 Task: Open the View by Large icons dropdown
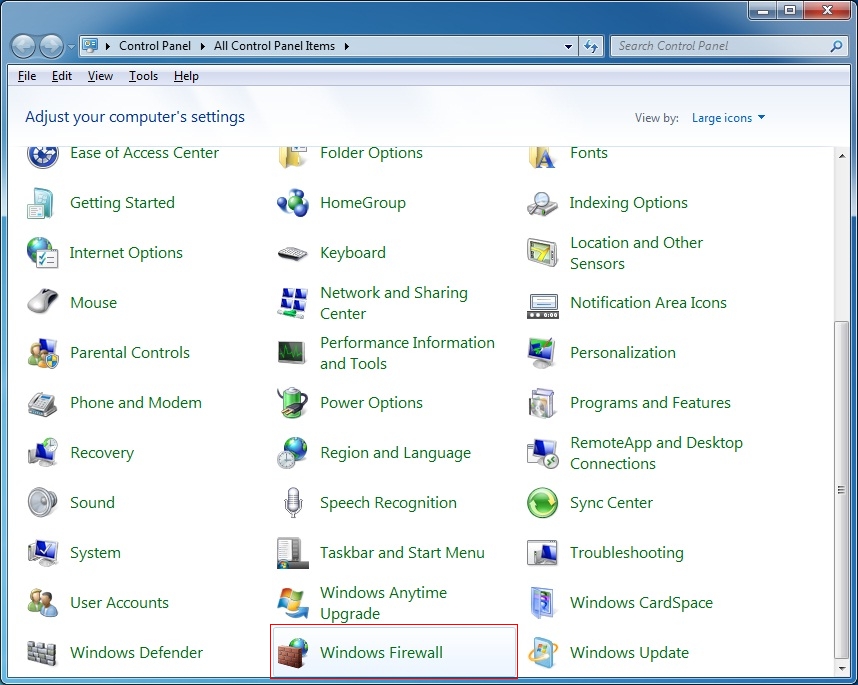pyautogui.click(x=728, y=118)
